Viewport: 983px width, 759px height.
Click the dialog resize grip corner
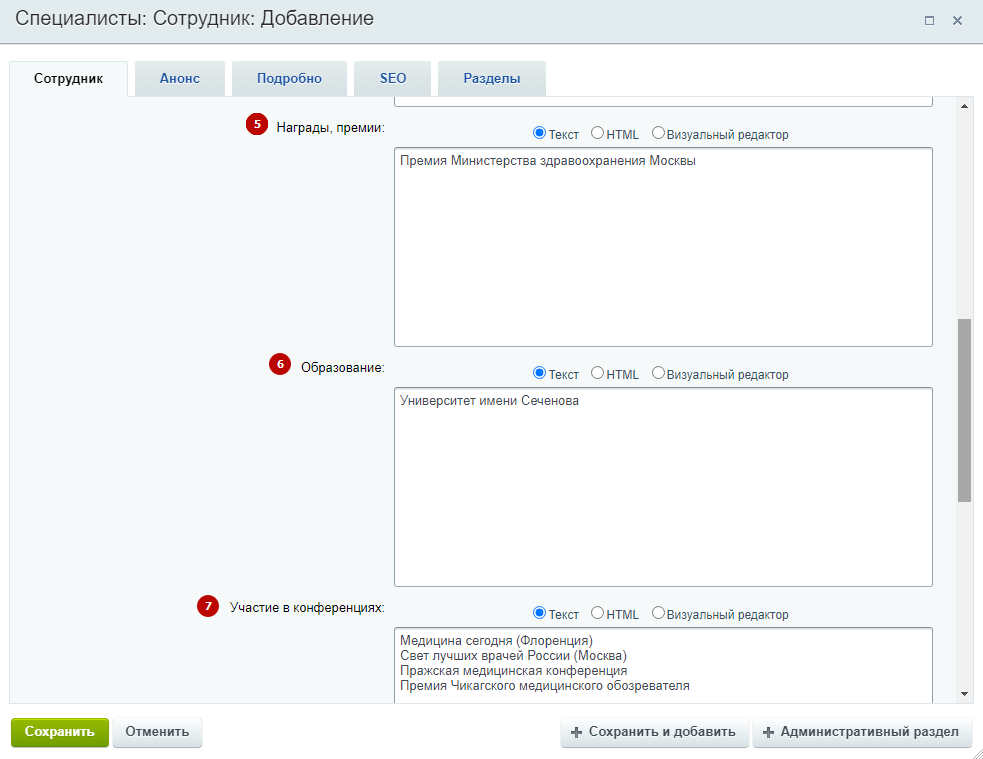[x=977, y=753]
